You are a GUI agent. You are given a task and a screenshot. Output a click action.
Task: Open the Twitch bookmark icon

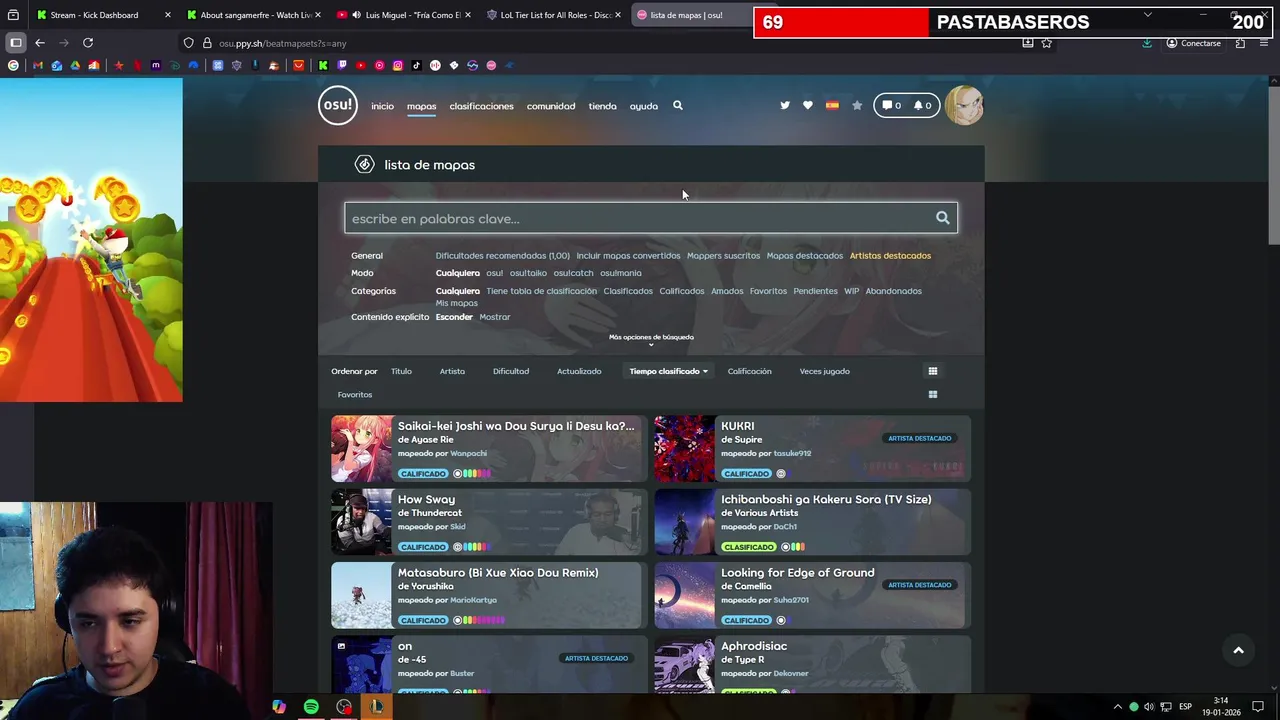click(342, 65)
